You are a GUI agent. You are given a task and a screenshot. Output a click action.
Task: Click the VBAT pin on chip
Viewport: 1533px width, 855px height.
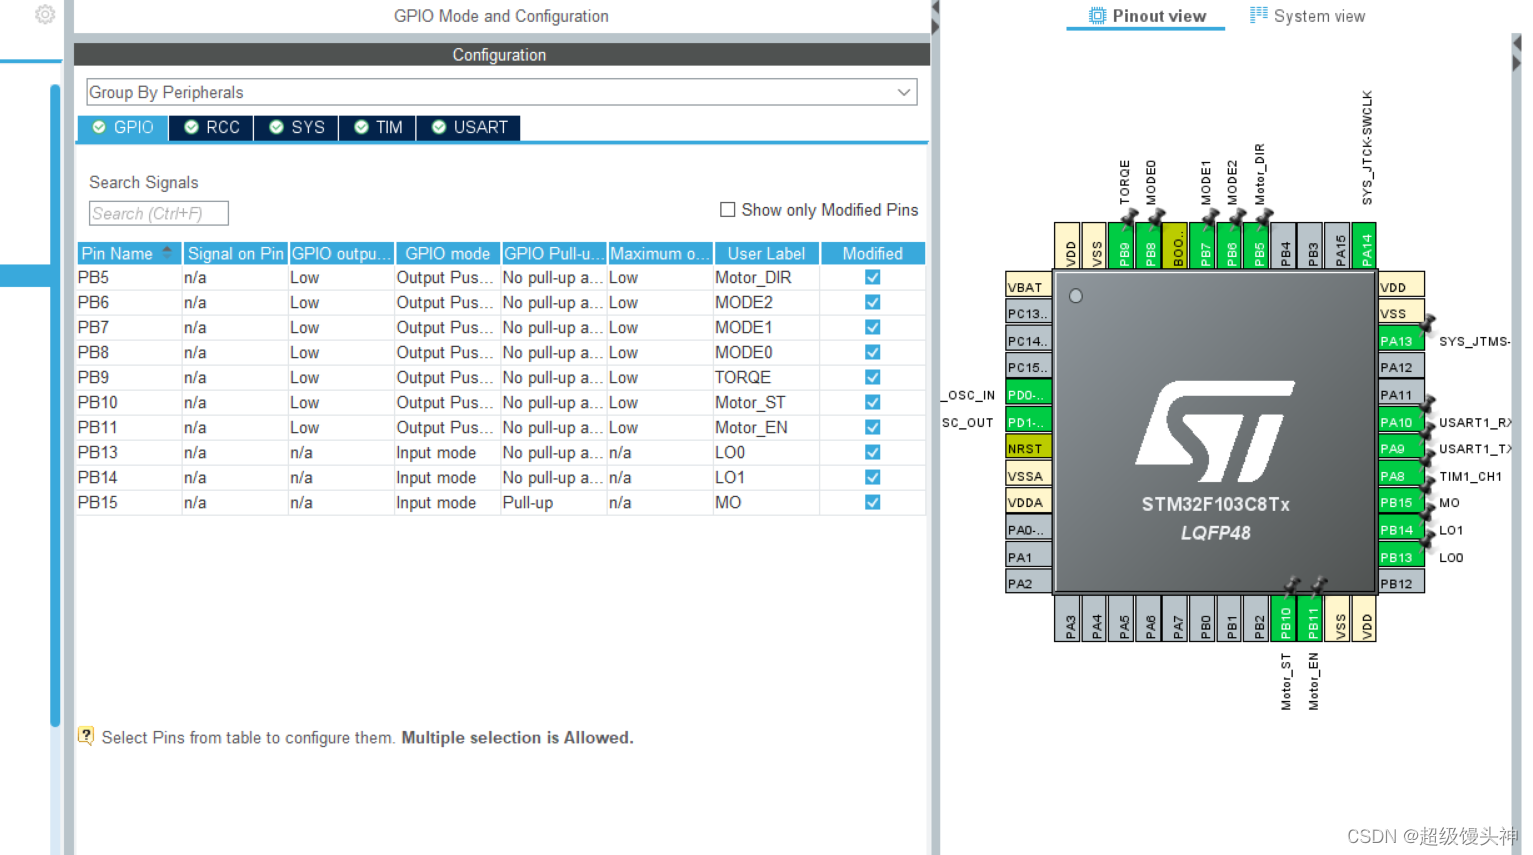(x=1028, y=287)
